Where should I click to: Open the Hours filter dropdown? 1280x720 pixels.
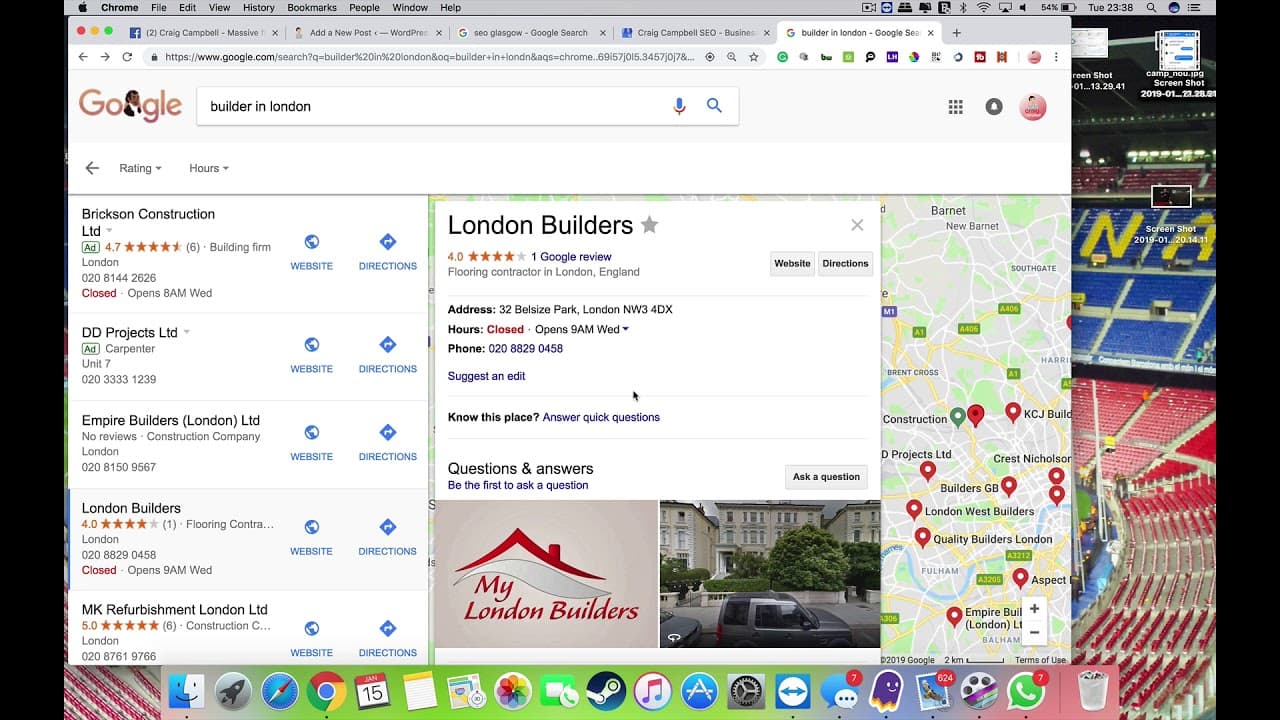(209, 168)
